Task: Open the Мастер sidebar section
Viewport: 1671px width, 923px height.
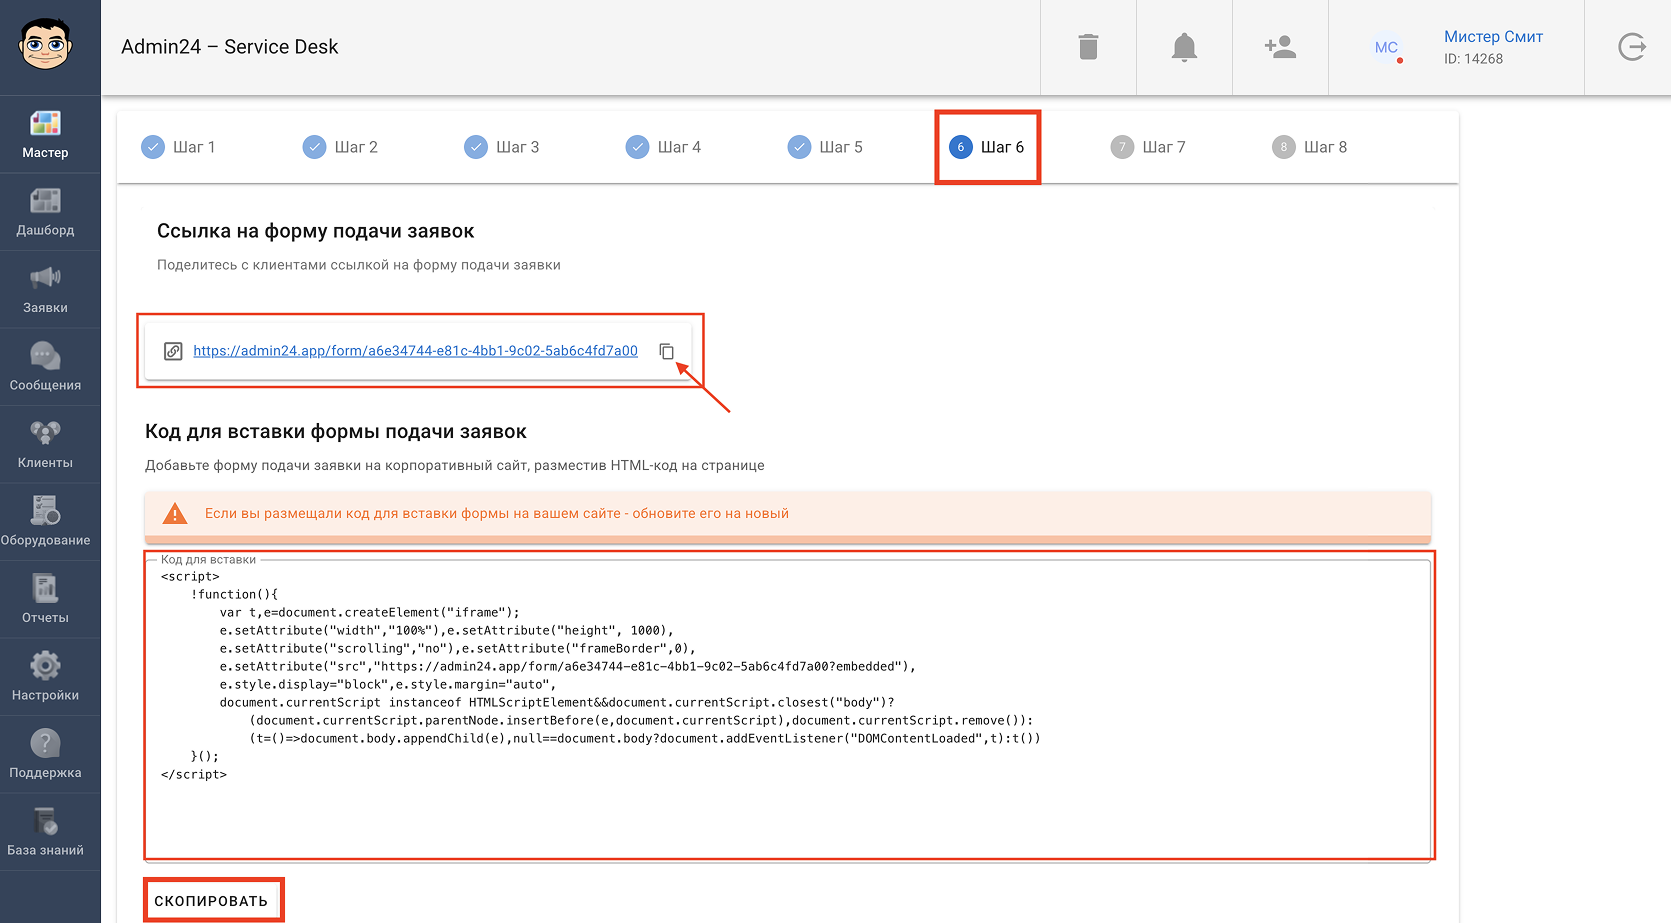Action: tap(45, 135)
